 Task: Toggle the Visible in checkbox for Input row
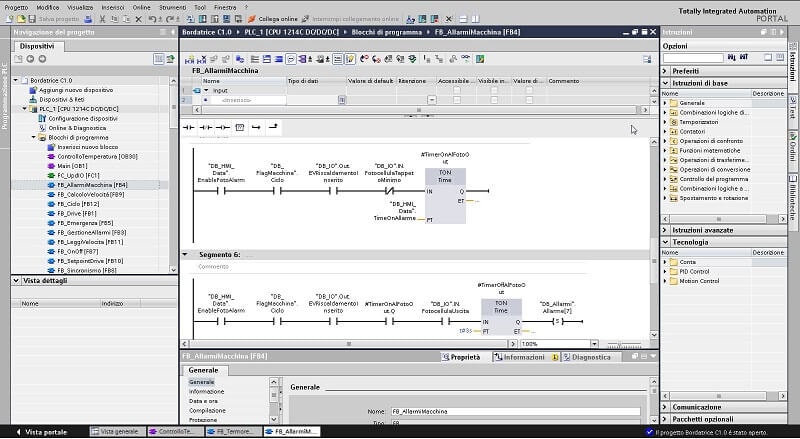coord(494,90)
